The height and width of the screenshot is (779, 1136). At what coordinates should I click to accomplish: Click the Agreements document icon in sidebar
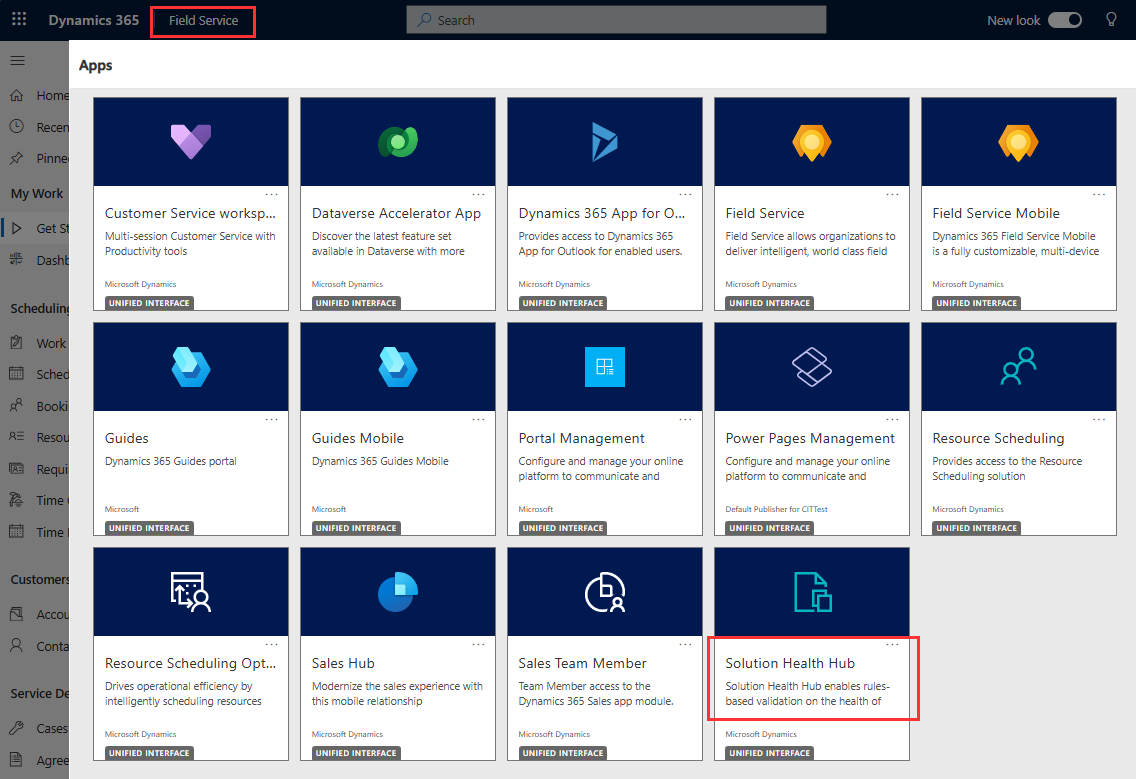(x=17, y=759)
